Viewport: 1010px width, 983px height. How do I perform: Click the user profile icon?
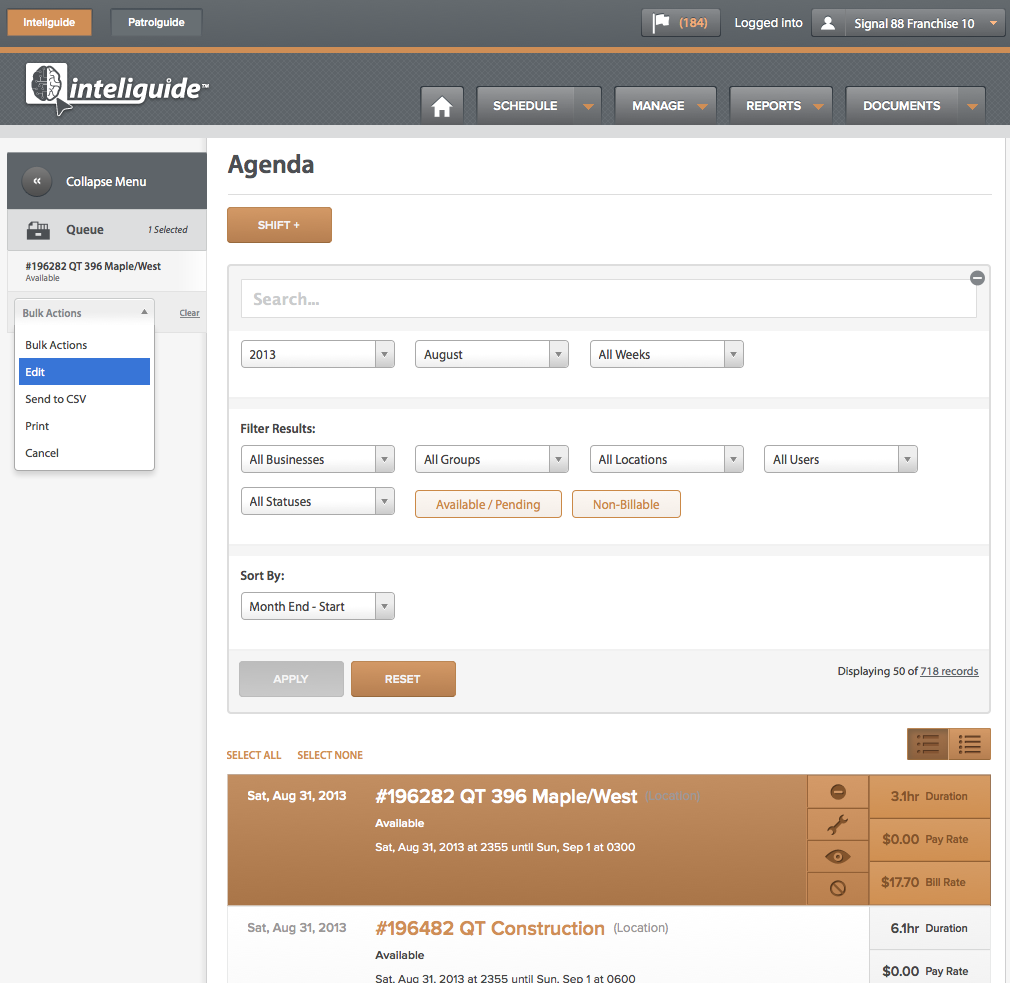coord(828,23)
